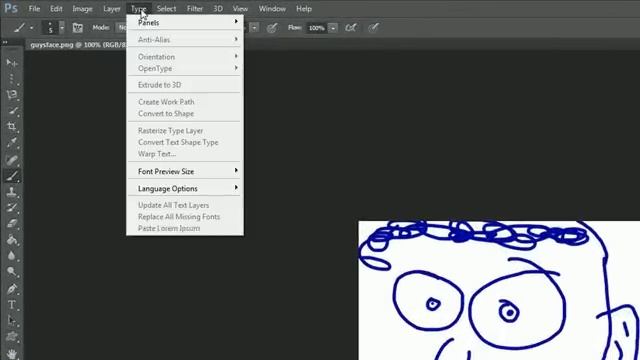This screenshot has height=360, width=640.
Task: Choose Warp Text... menu item
Action: [x=185, y=154]
